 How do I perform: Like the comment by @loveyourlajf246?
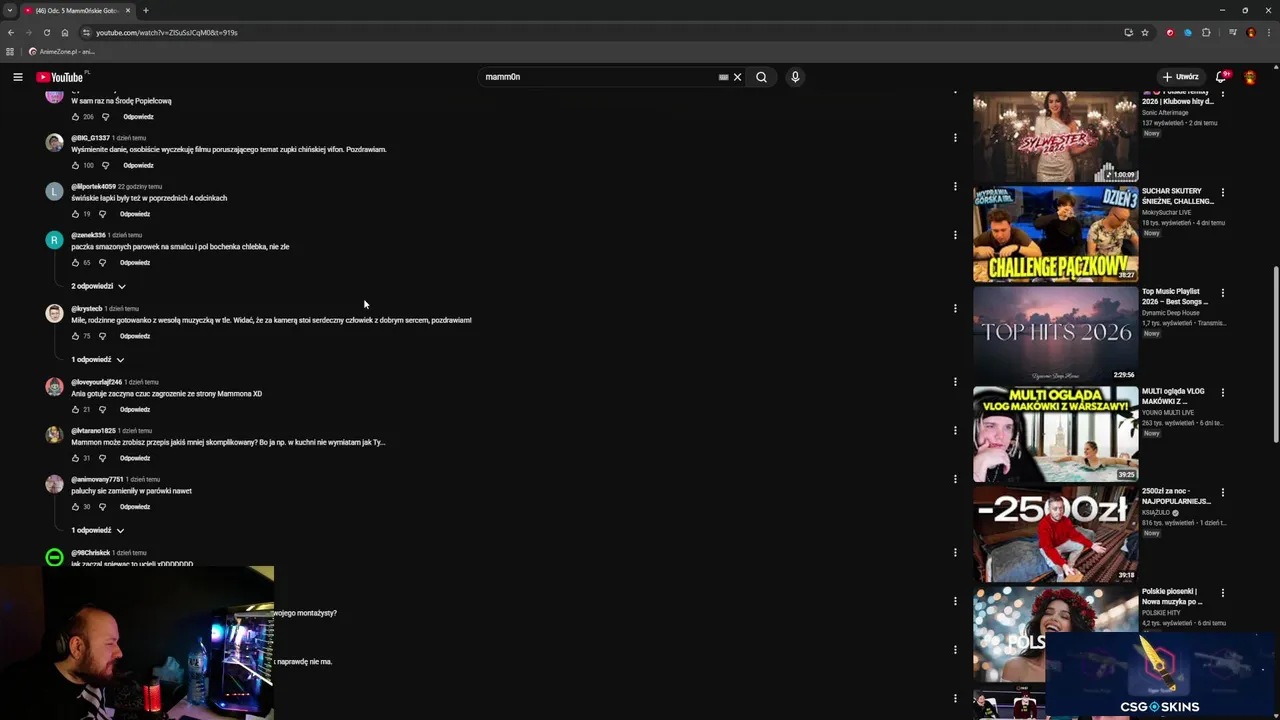[x=75, y=409]
